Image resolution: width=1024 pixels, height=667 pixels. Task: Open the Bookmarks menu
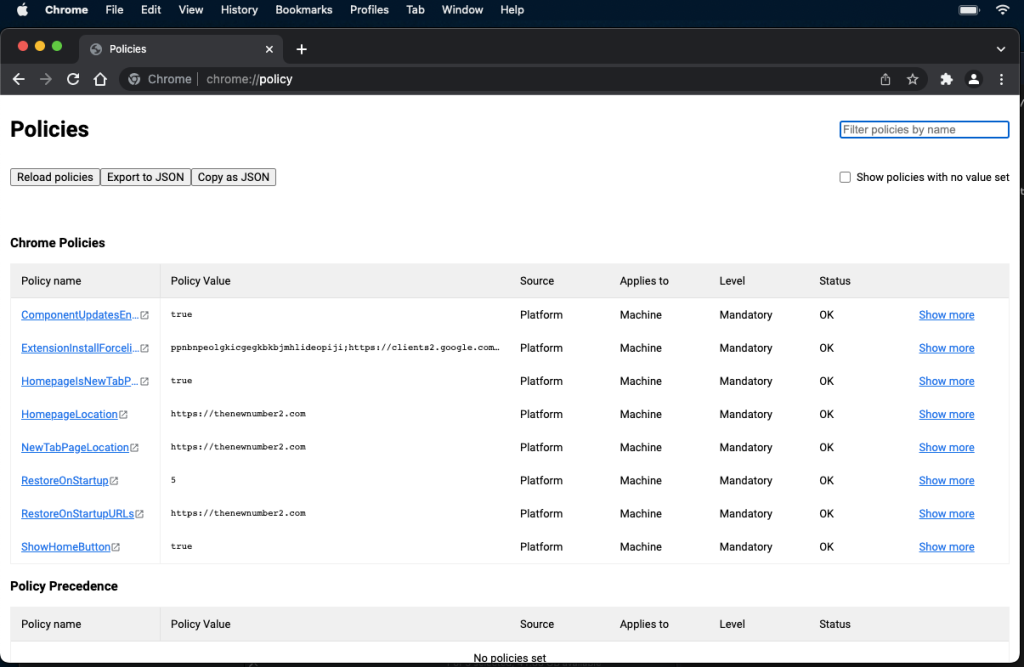(304, 10)
